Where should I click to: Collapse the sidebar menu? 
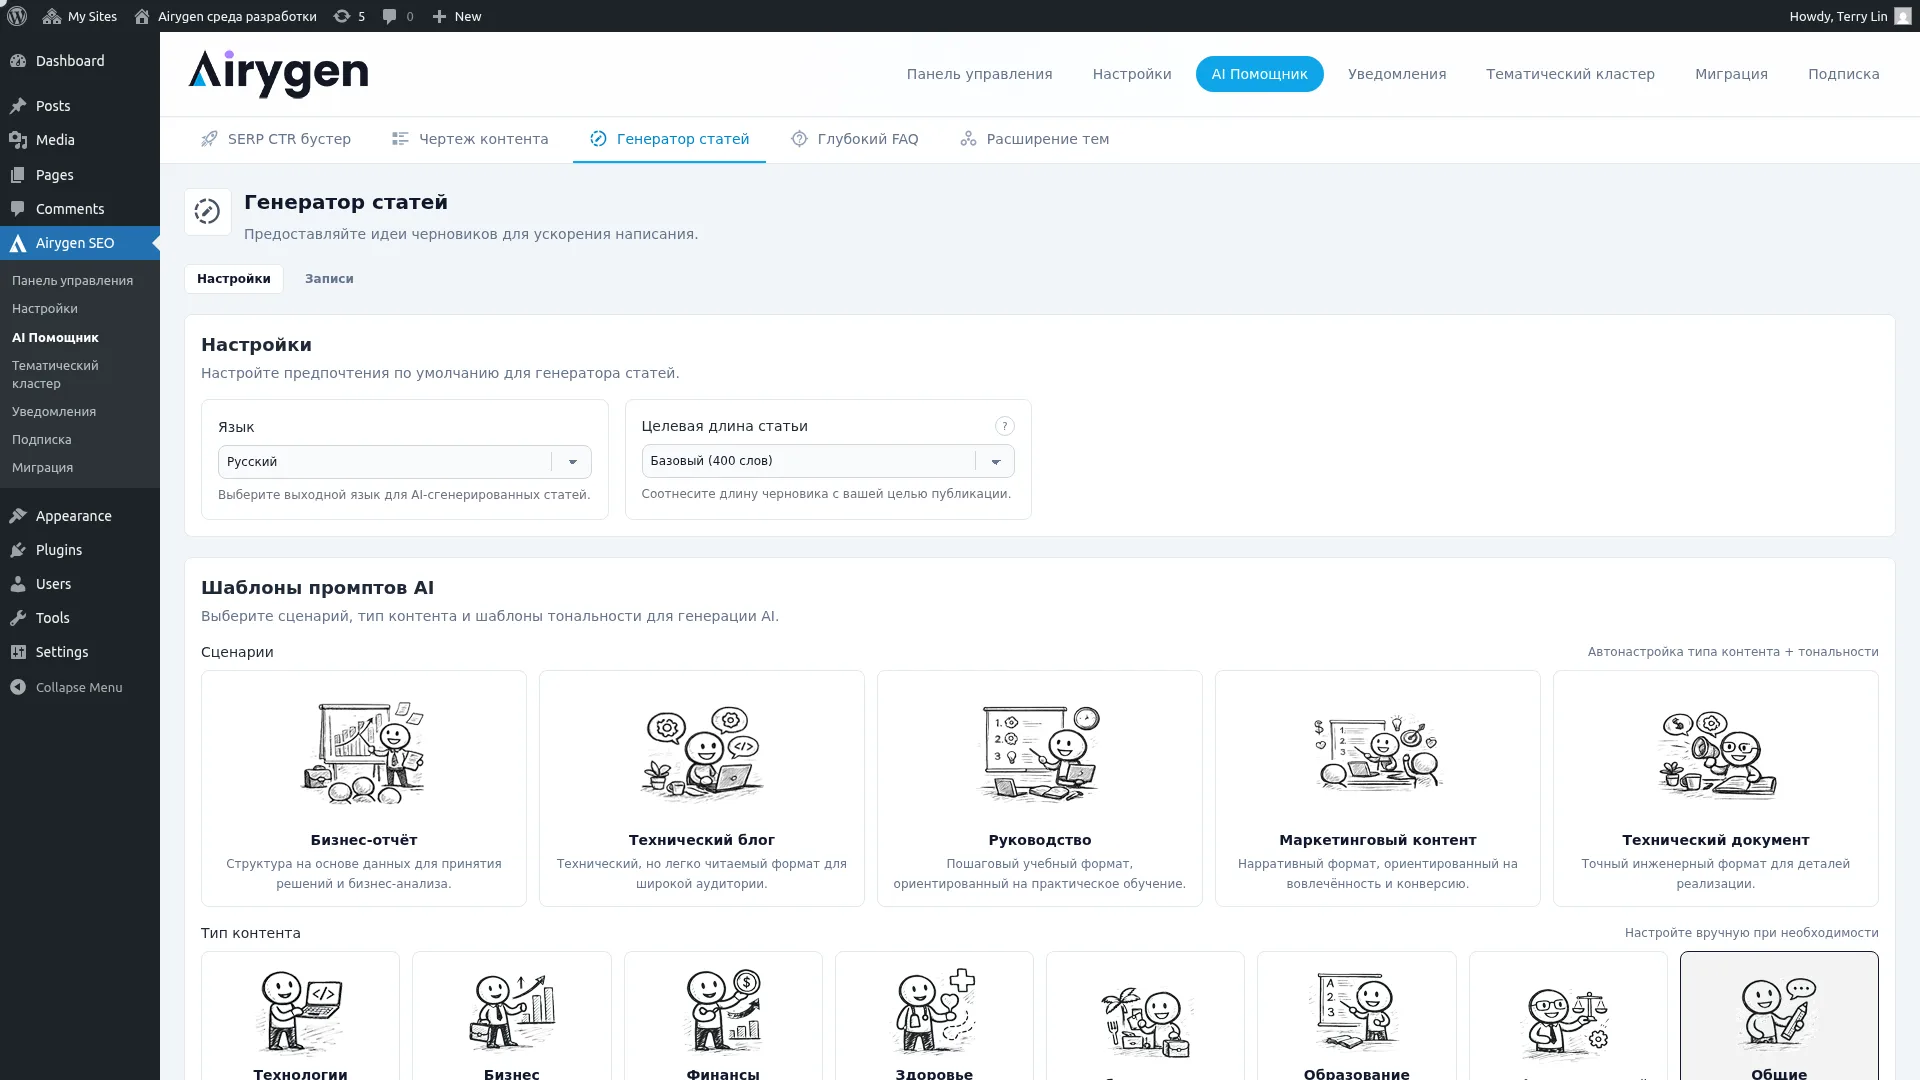[x=80, y=687]
